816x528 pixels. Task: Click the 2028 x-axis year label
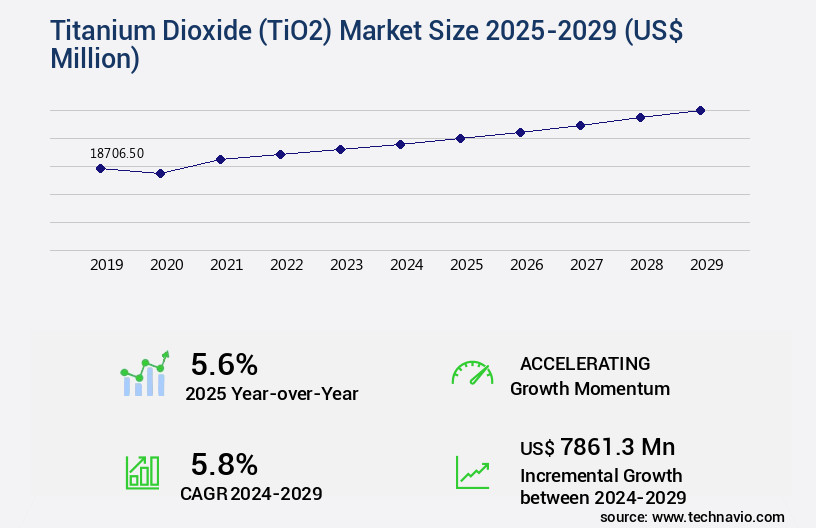tap(646, 265)
